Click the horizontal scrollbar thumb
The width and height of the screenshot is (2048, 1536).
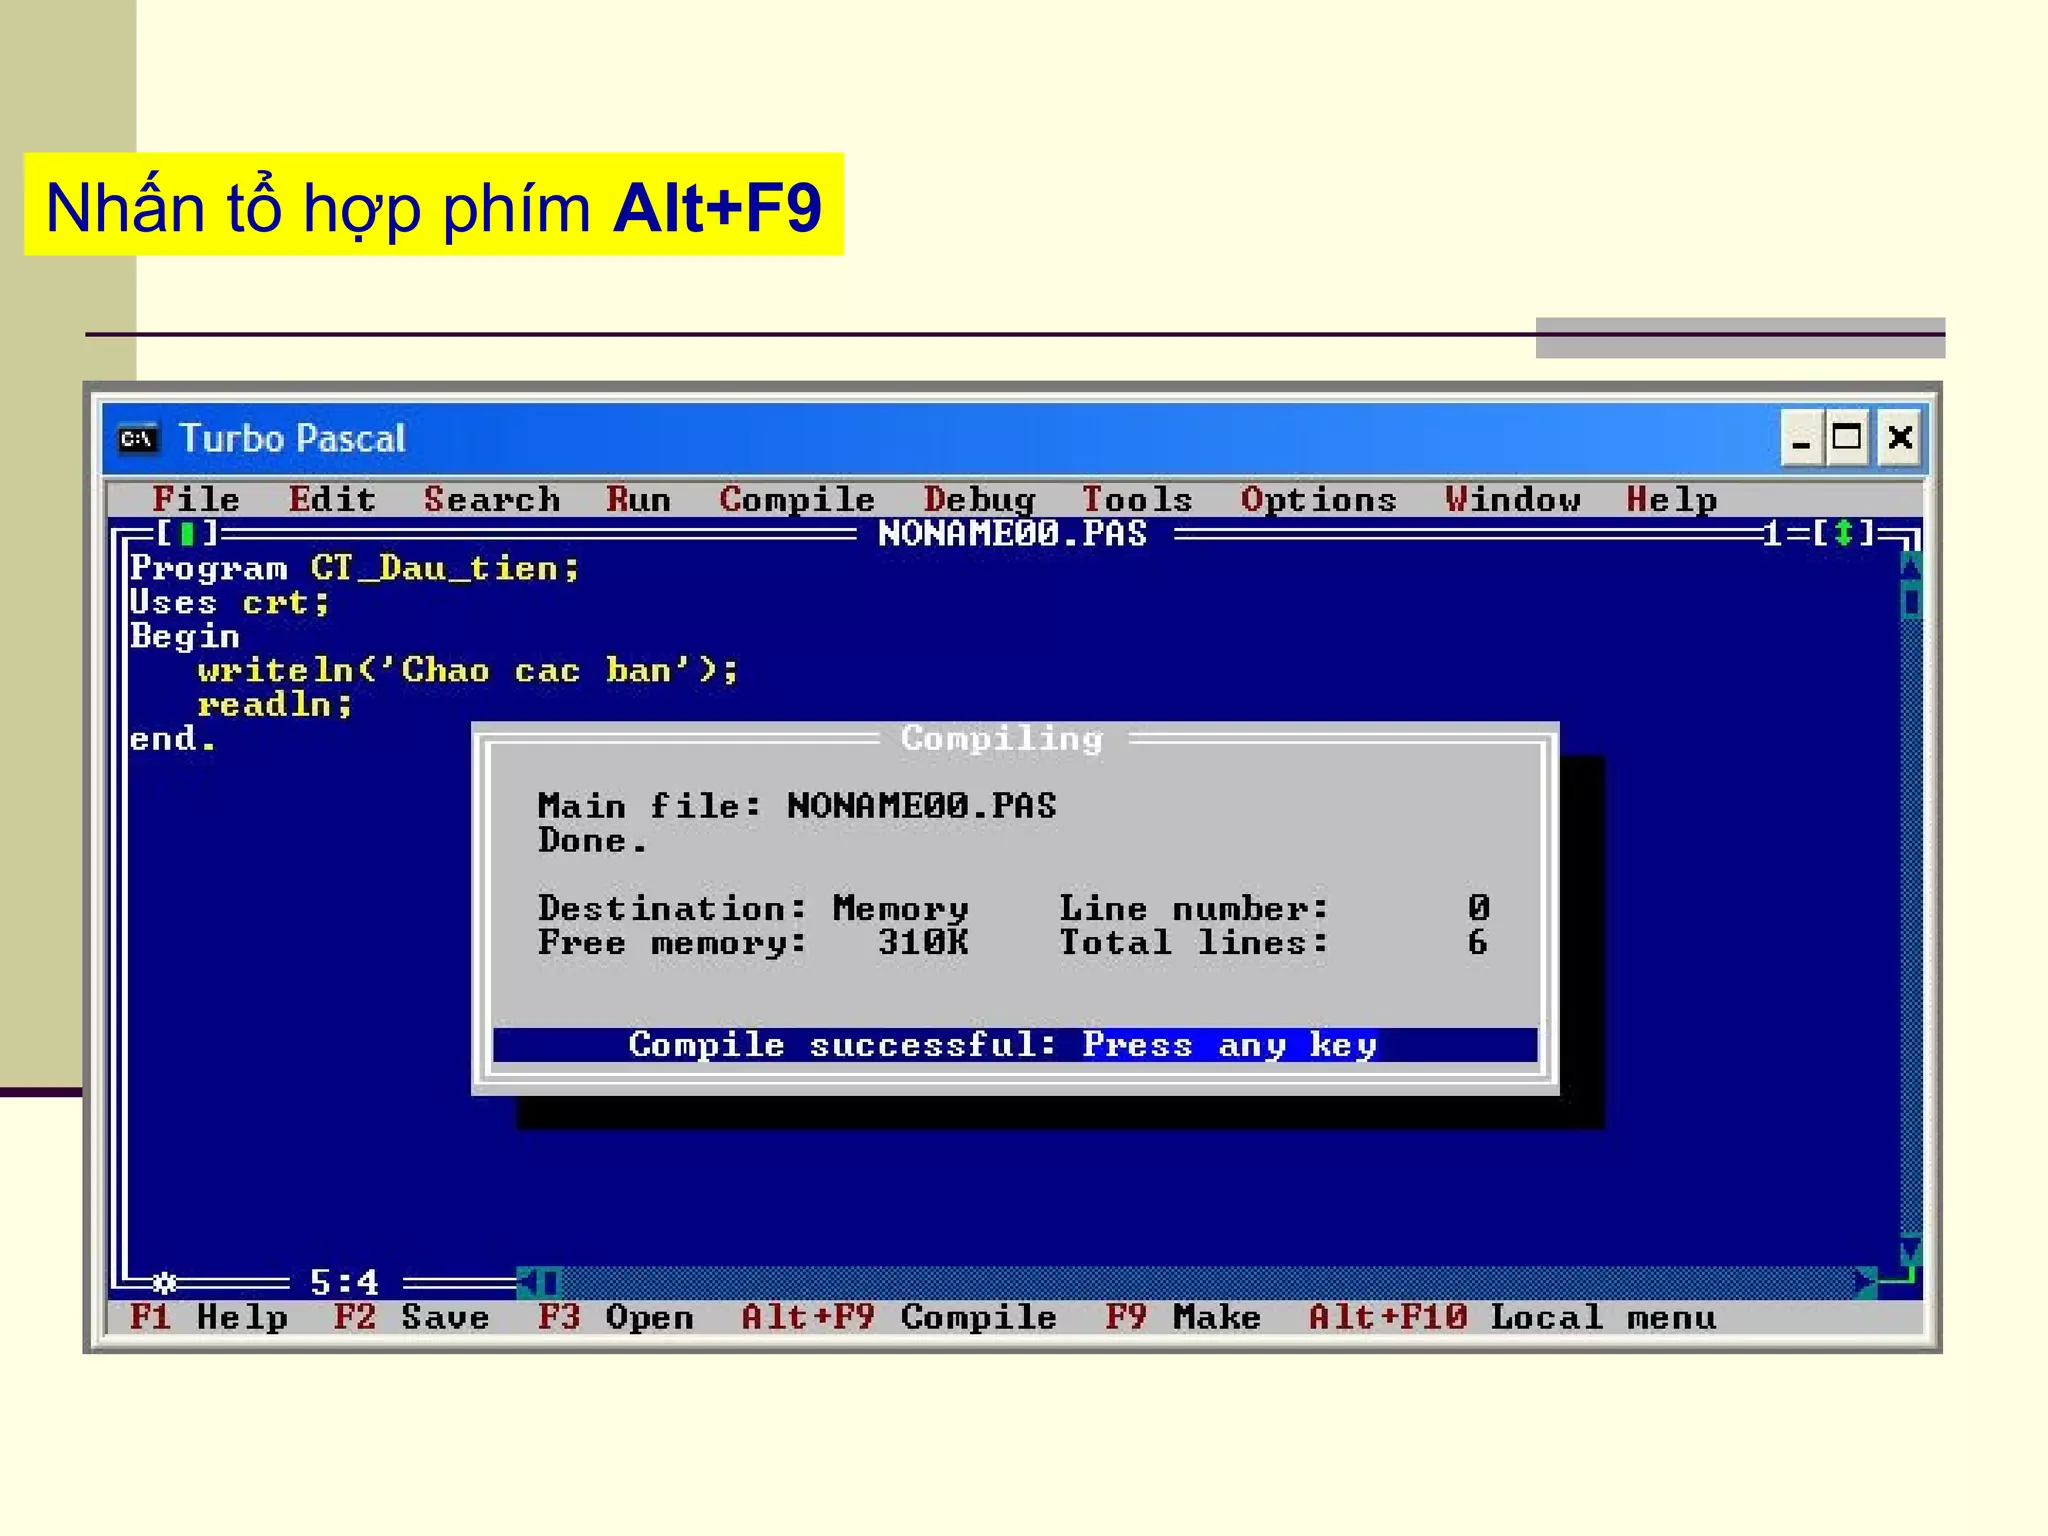coord(550,1282)
